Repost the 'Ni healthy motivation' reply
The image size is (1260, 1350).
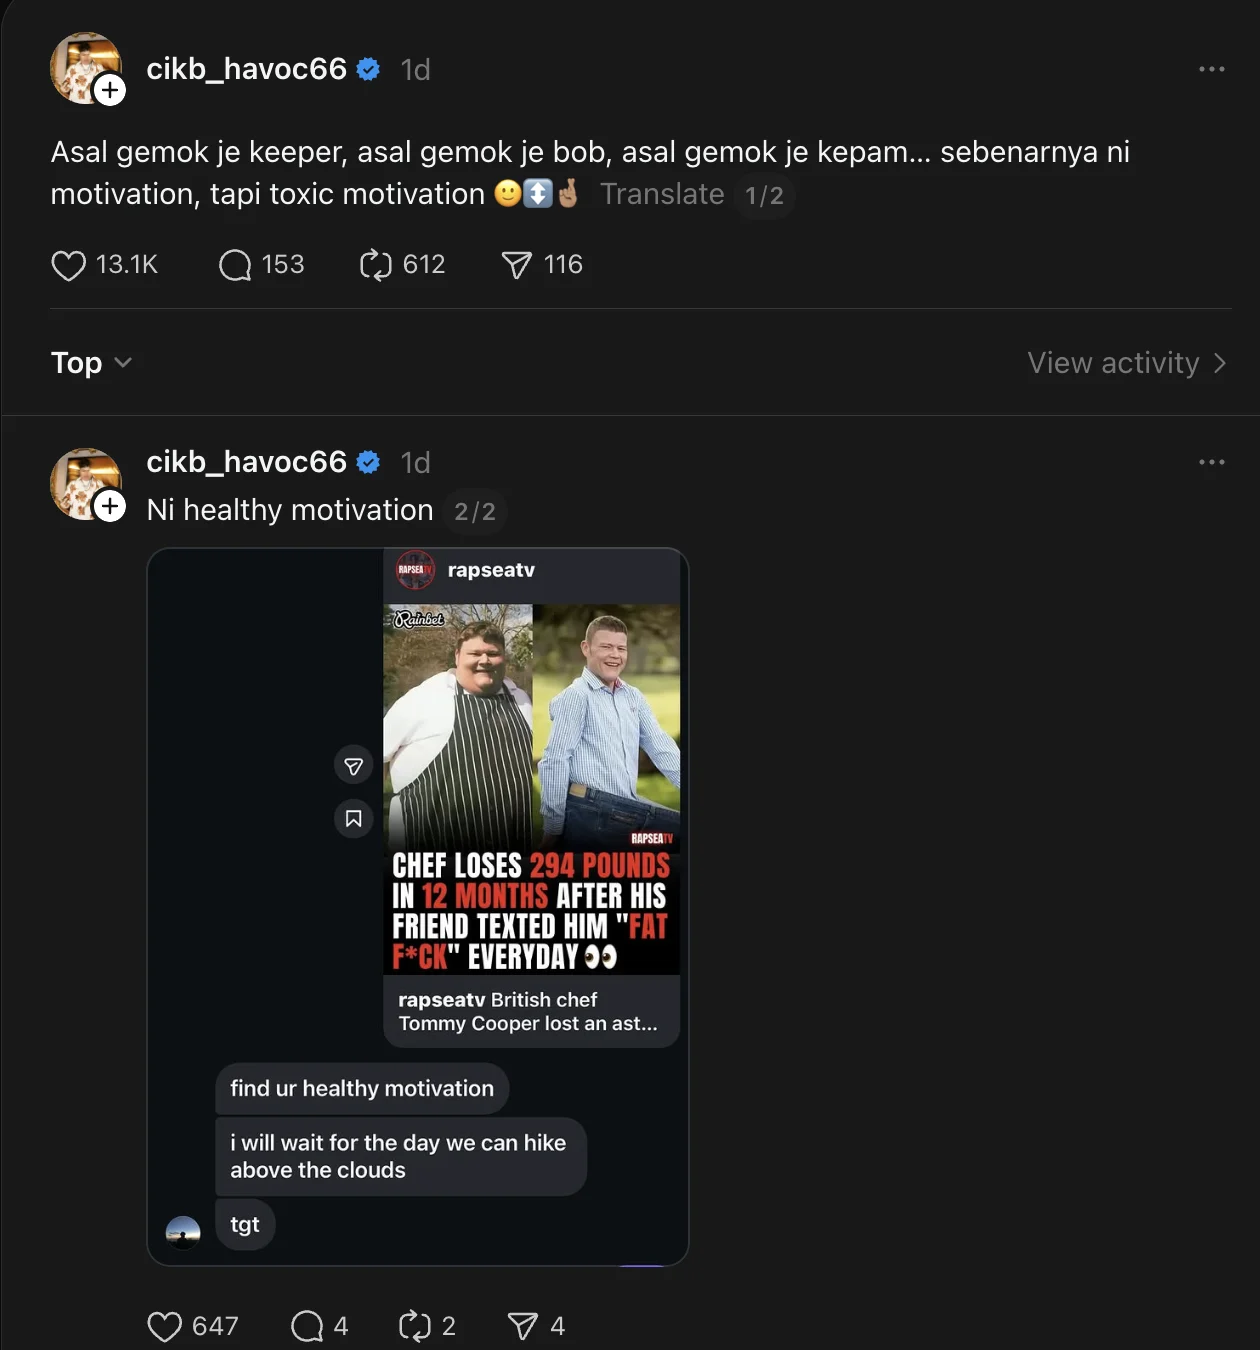(414, 1326)
